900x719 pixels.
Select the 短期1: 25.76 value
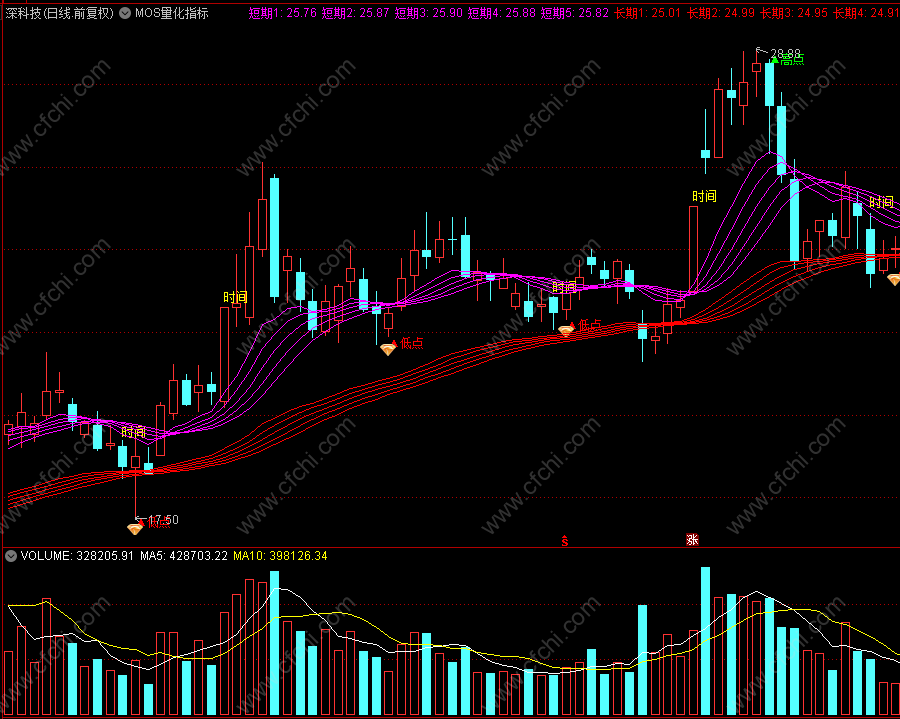coord(282,13)
